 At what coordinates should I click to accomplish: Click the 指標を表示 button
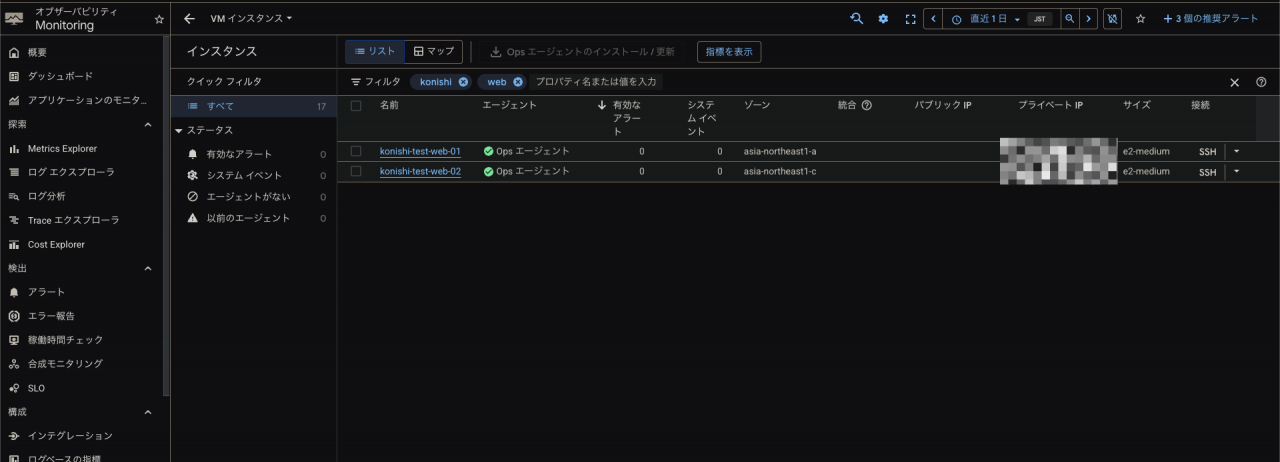point(728,51)
